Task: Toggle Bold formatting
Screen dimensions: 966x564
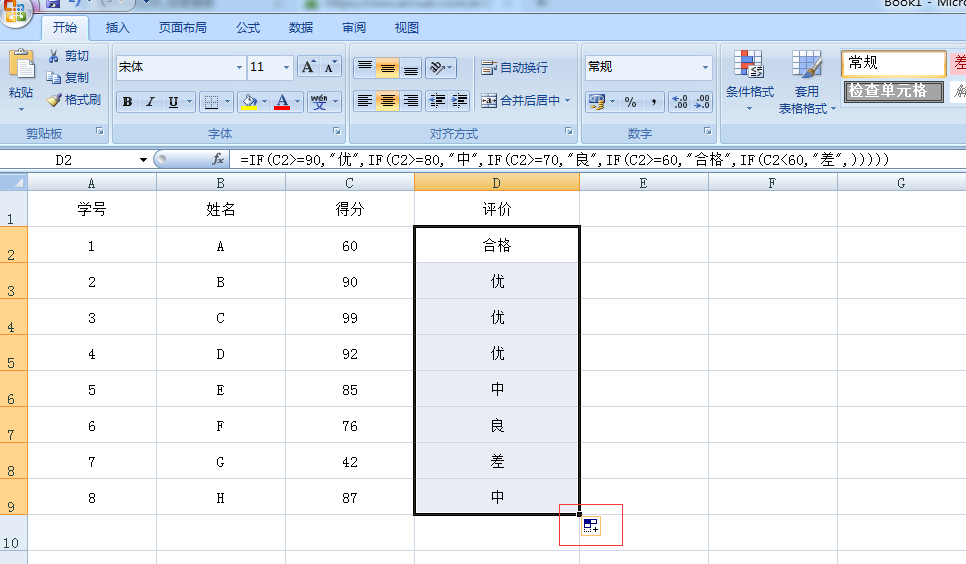Action: [x=127, y=102]
